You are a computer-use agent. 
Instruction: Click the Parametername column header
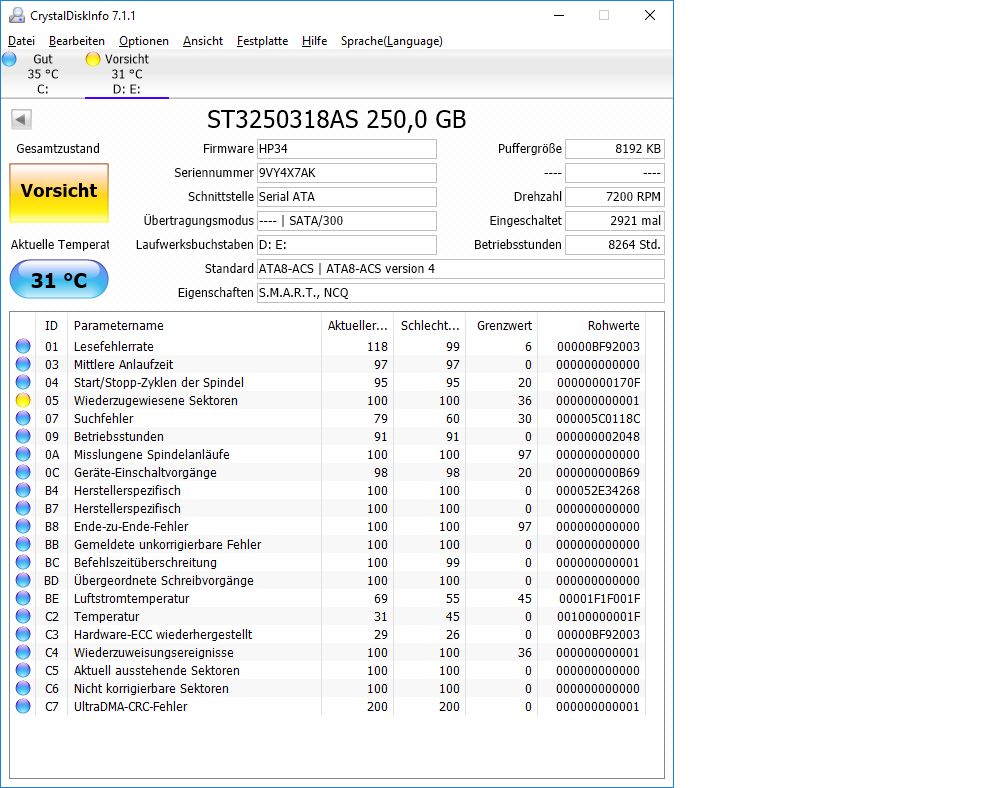click(194, 326)
